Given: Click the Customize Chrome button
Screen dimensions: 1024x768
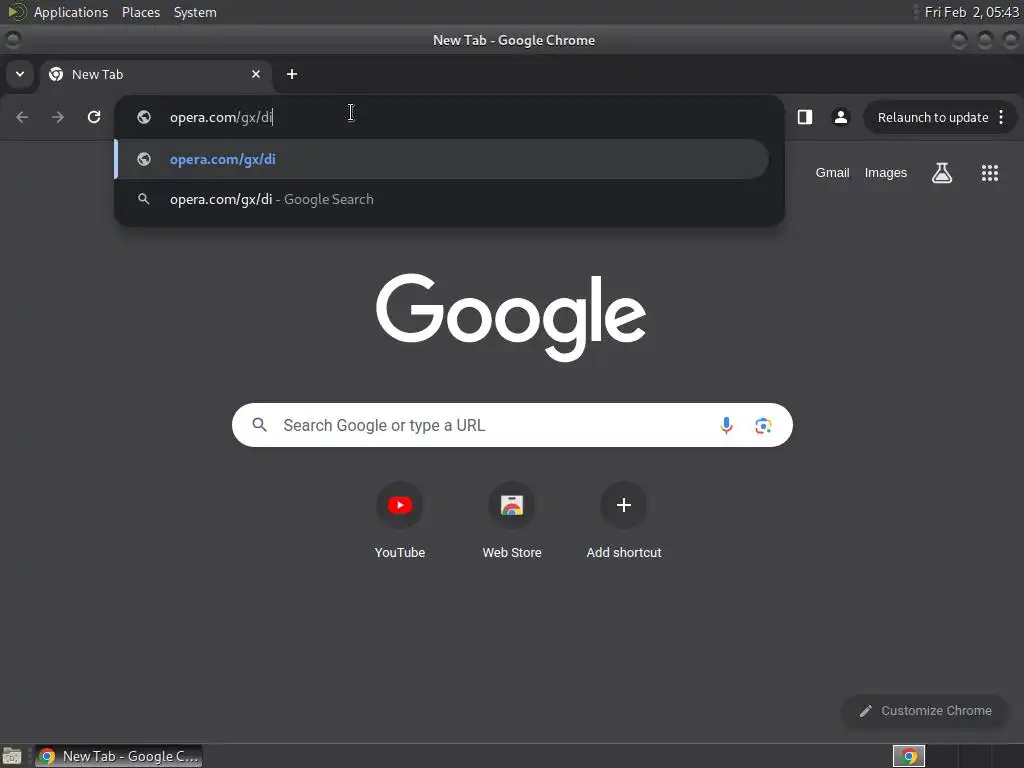Looking at the screenshot, I should pos(925,711).
